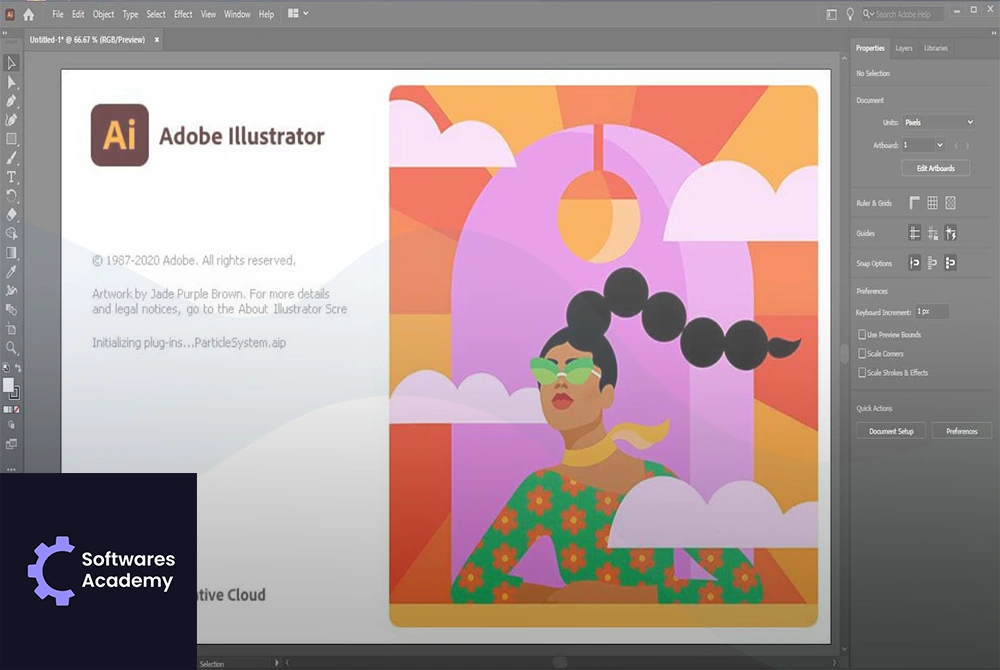Open the Object menu

[103, 14]
